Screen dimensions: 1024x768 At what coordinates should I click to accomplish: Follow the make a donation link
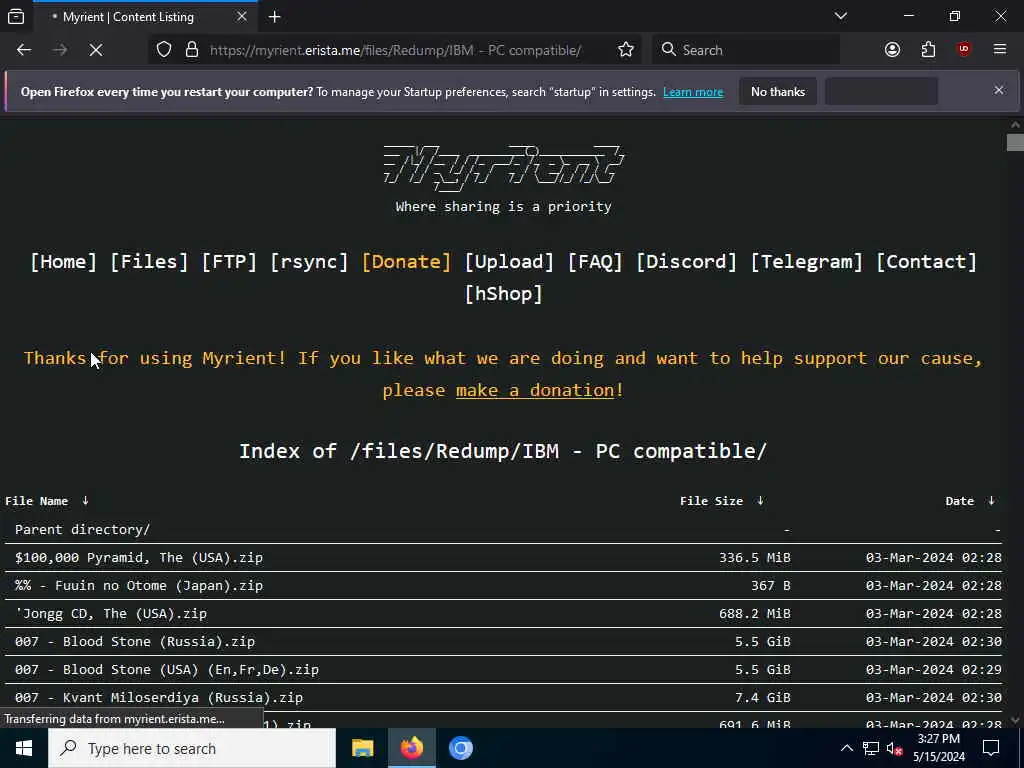click(x=535, y=391)
